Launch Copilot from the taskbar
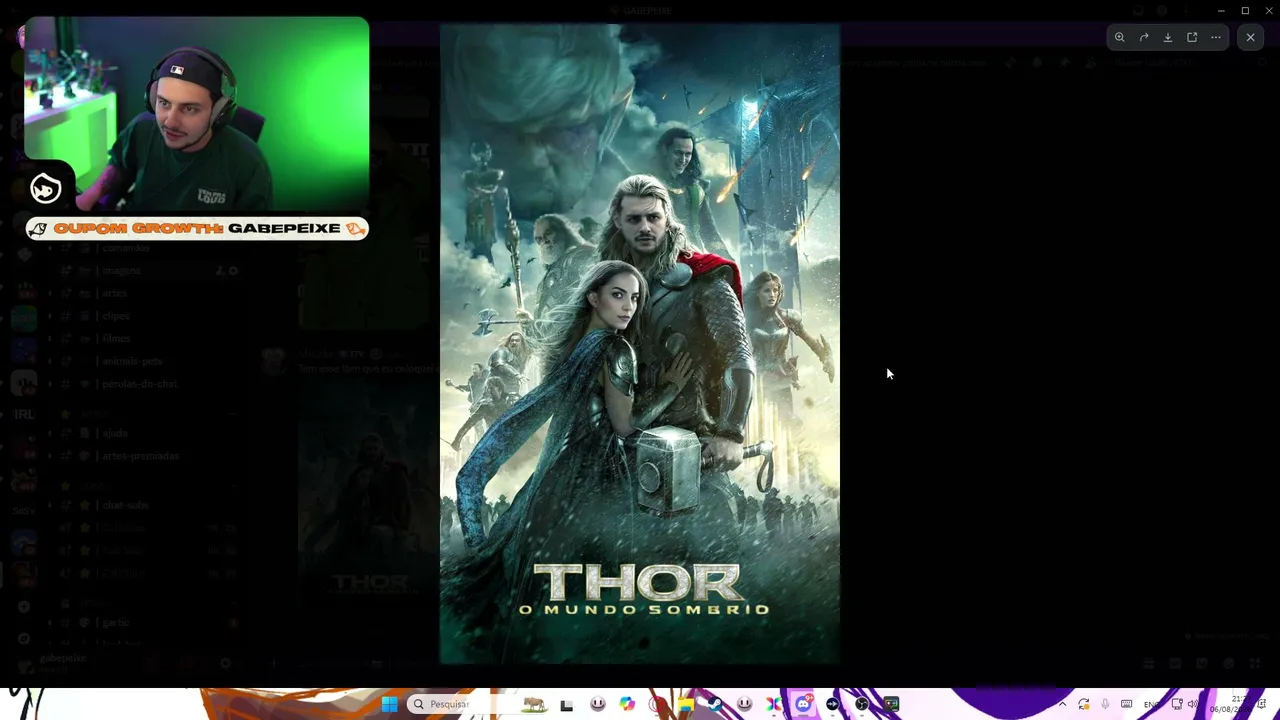 627,704
